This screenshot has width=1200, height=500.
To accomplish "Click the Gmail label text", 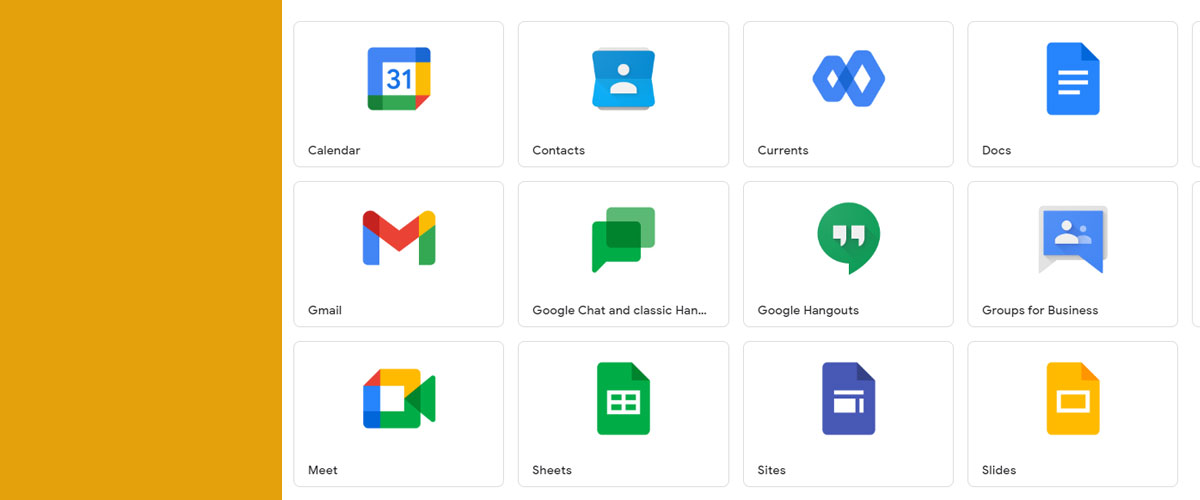I will pyautogui.click(x=325, y=310).
